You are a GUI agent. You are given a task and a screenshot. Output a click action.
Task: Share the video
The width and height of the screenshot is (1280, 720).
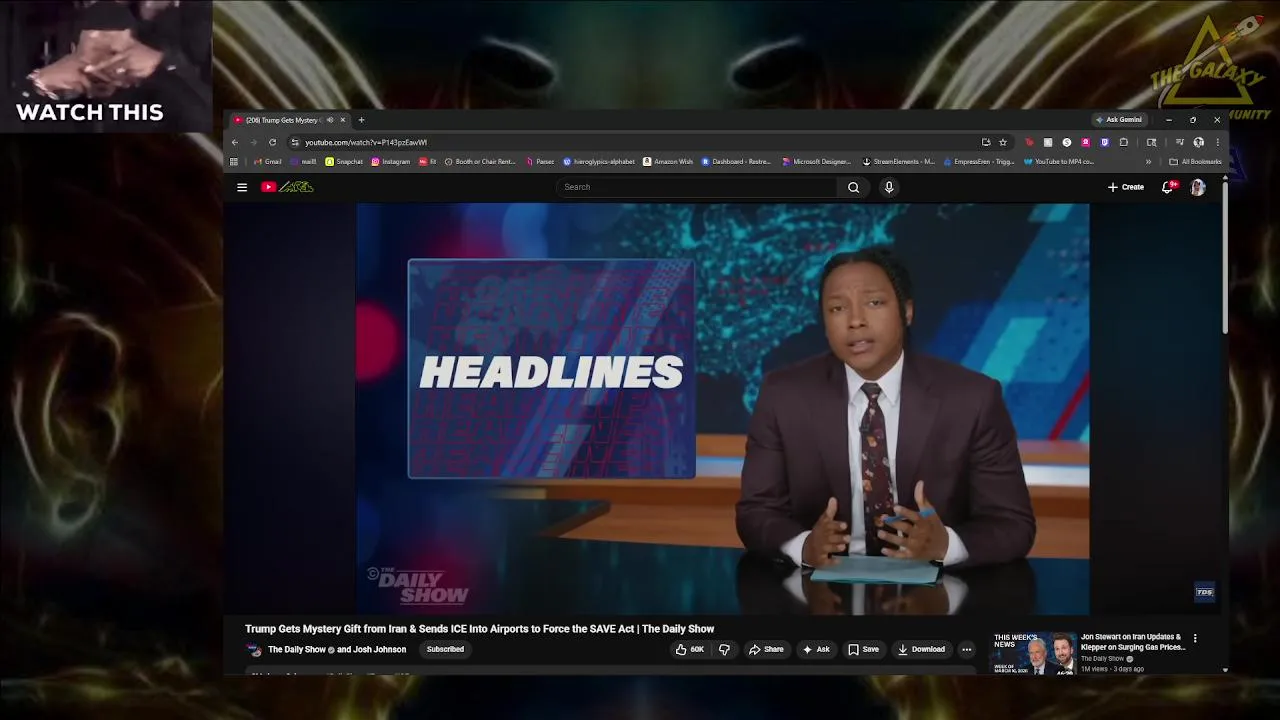click(766, 649)
